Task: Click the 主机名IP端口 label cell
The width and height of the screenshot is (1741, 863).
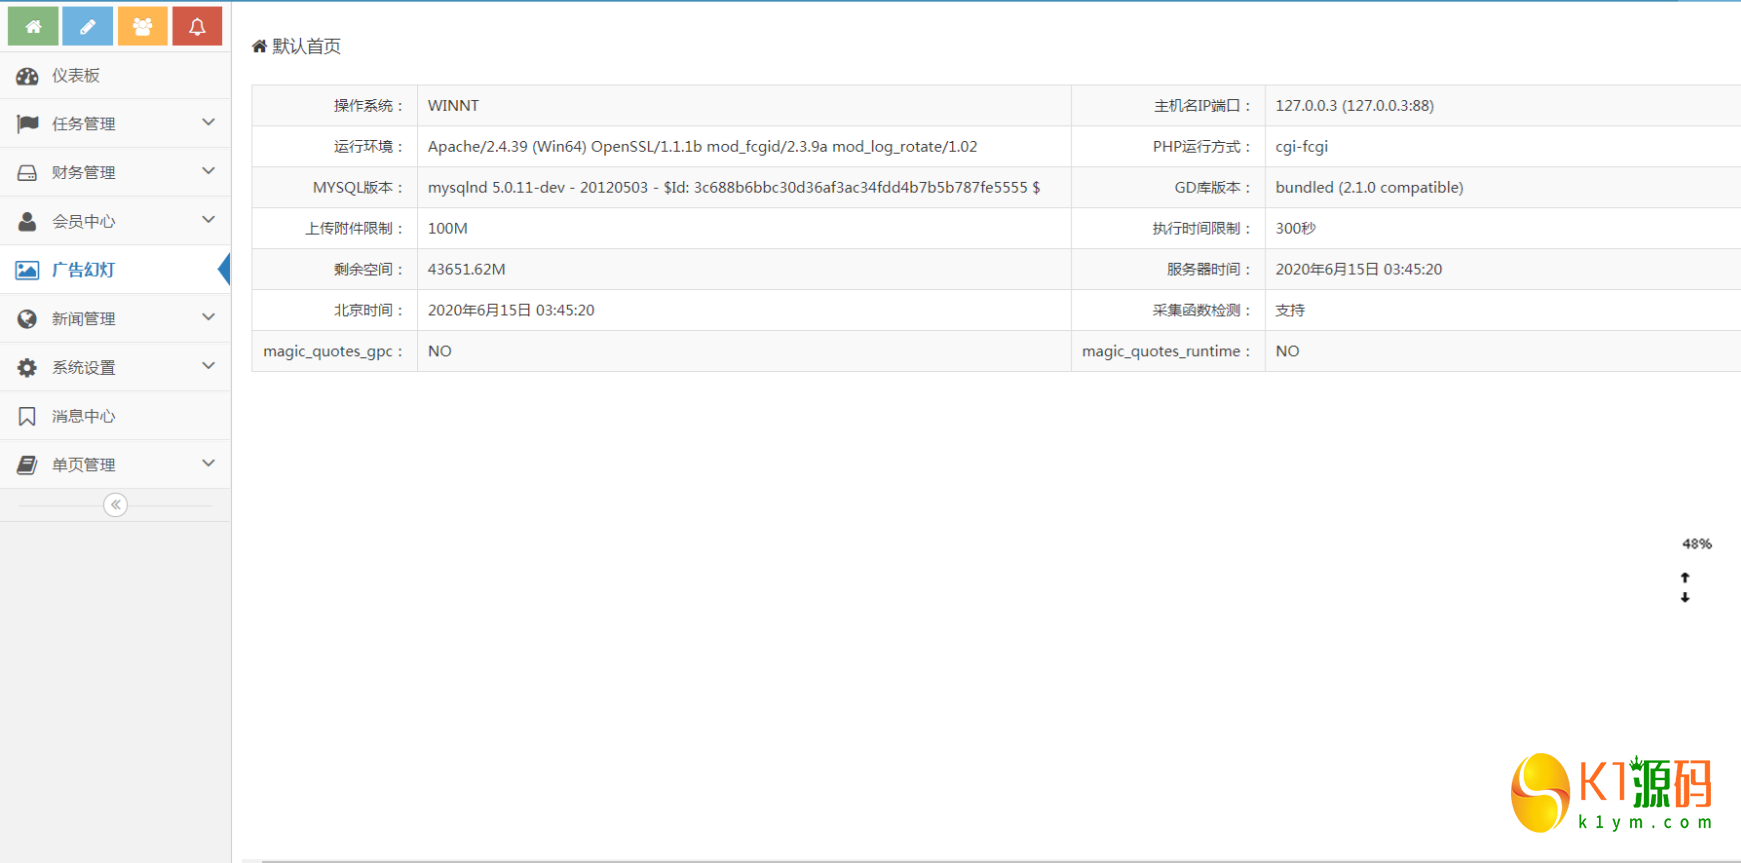Action: [1168, 105]
